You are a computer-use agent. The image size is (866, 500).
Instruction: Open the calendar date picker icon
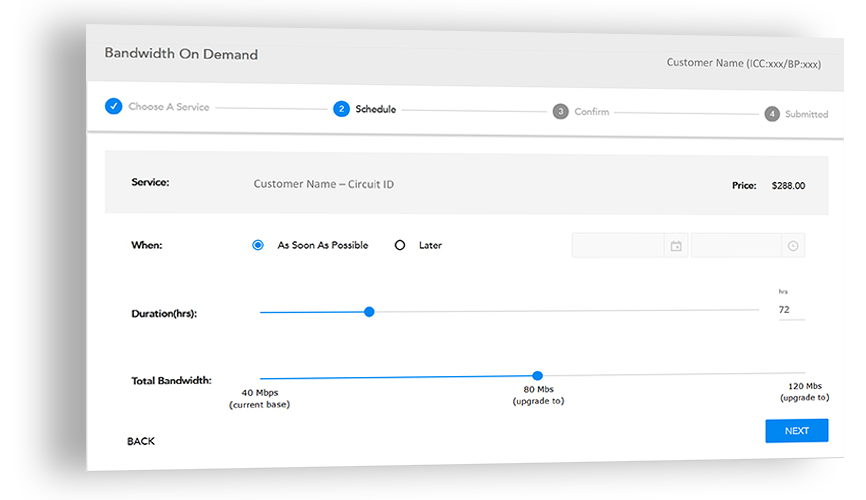coord(676,246)
